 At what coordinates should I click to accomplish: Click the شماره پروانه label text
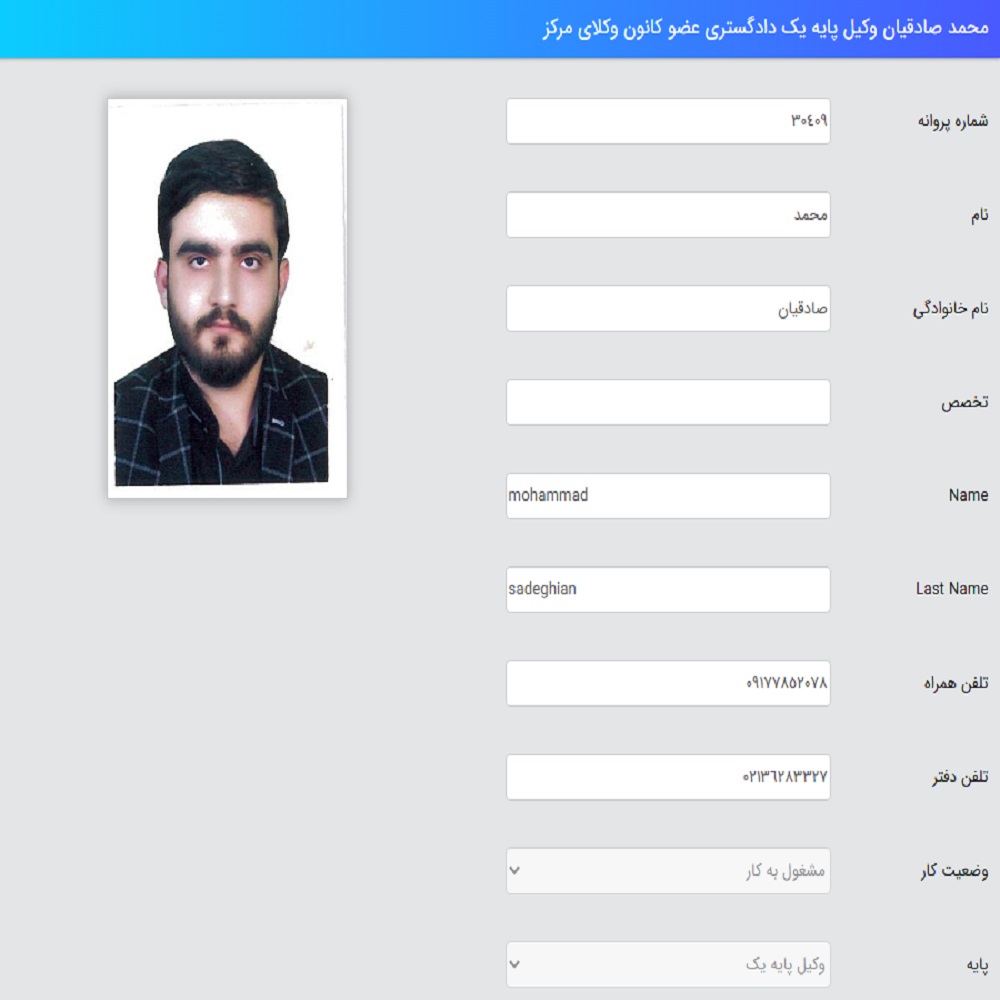coord(953,121)
